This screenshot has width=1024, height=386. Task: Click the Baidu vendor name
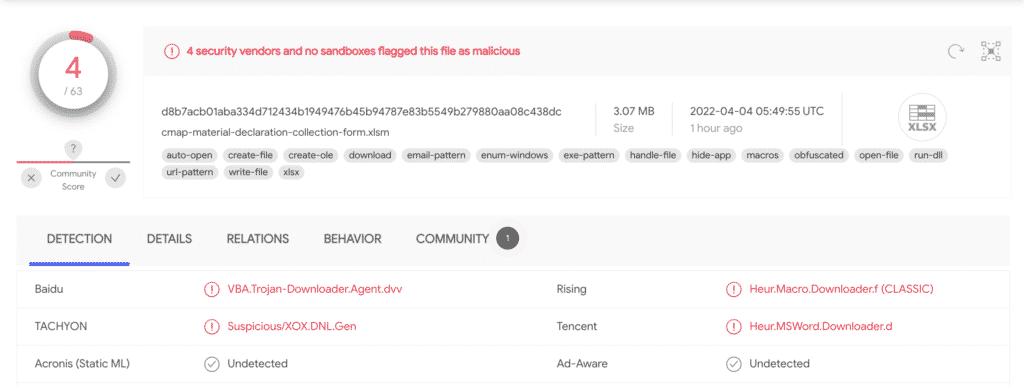tap(48, 289)
